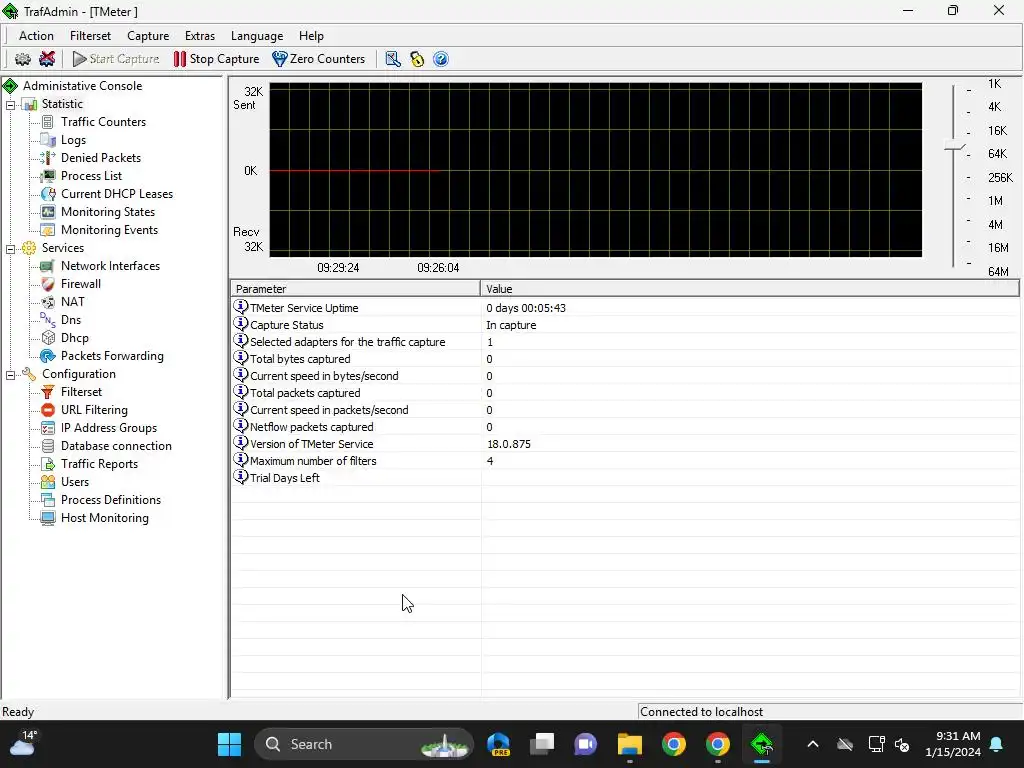This screenshot has width=1024, height=768.
Task: Open File Explorer from the taskbar
Action: click(630, 744)
